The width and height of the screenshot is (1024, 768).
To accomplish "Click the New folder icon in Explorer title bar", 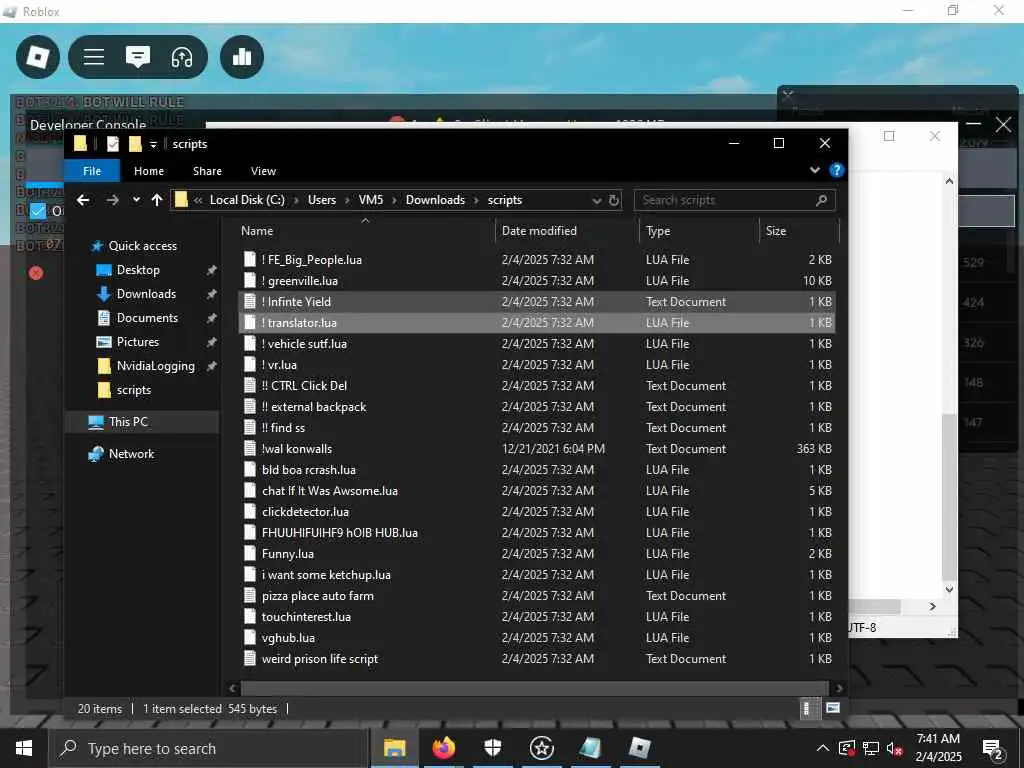I will tap(135, 144).
